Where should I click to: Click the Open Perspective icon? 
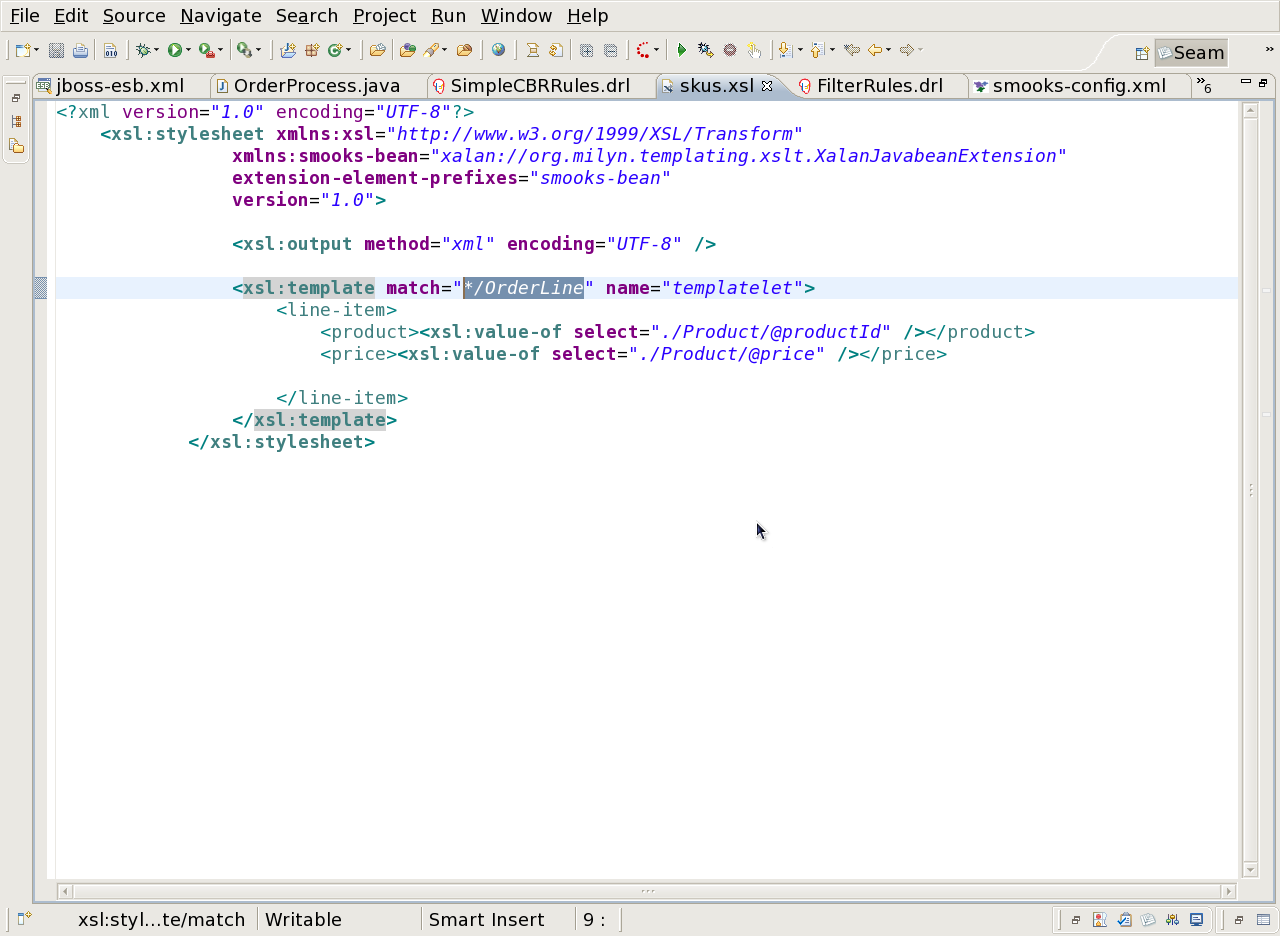(x=1141, y=53)
